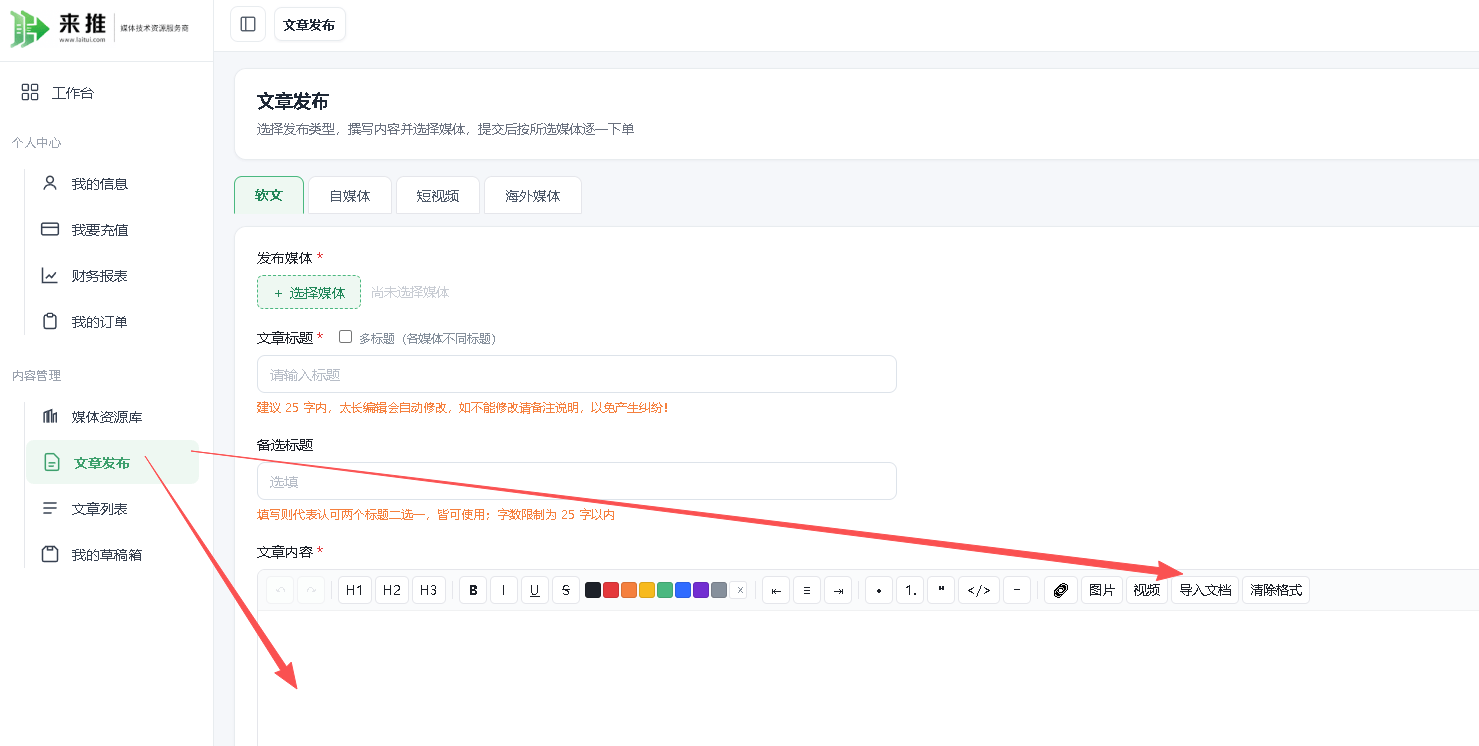This screenshot has height=746, width=1479.
Task: Toggle italic formatting
Action: pos(503,591)
